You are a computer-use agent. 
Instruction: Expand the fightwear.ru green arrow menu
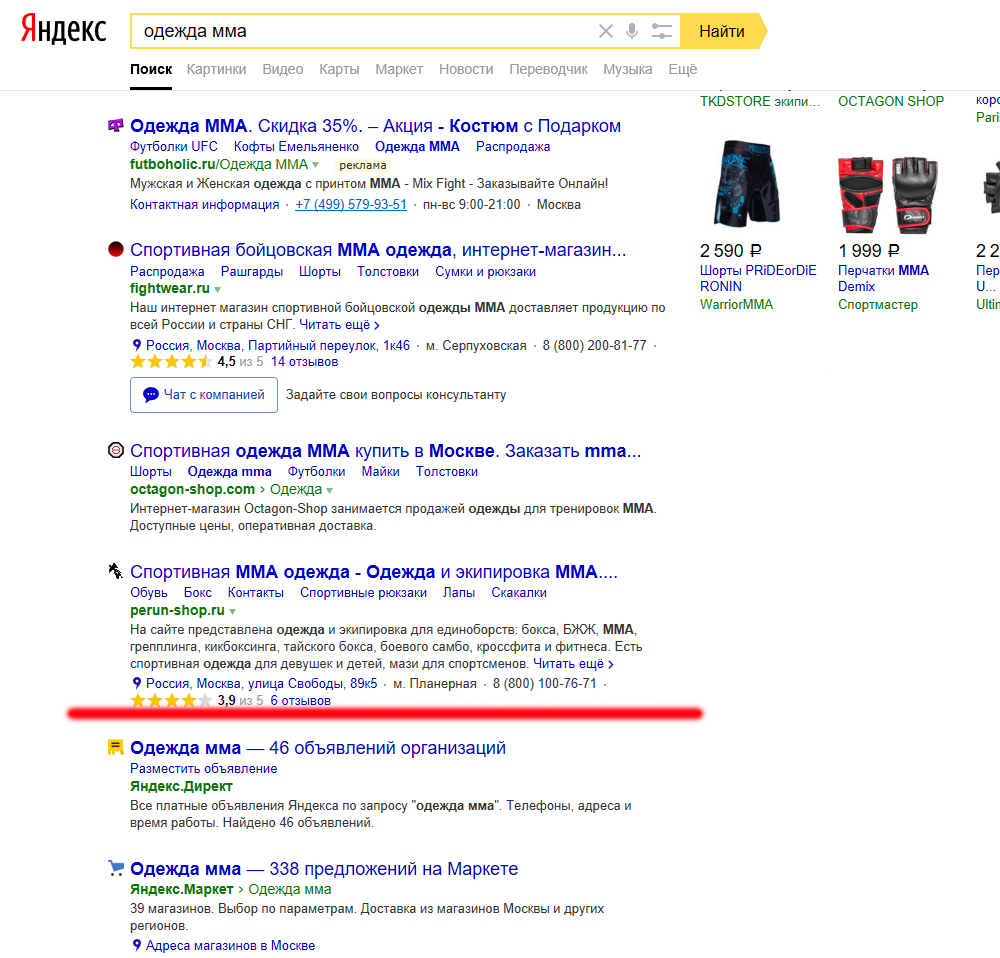[x=217, y=290]
